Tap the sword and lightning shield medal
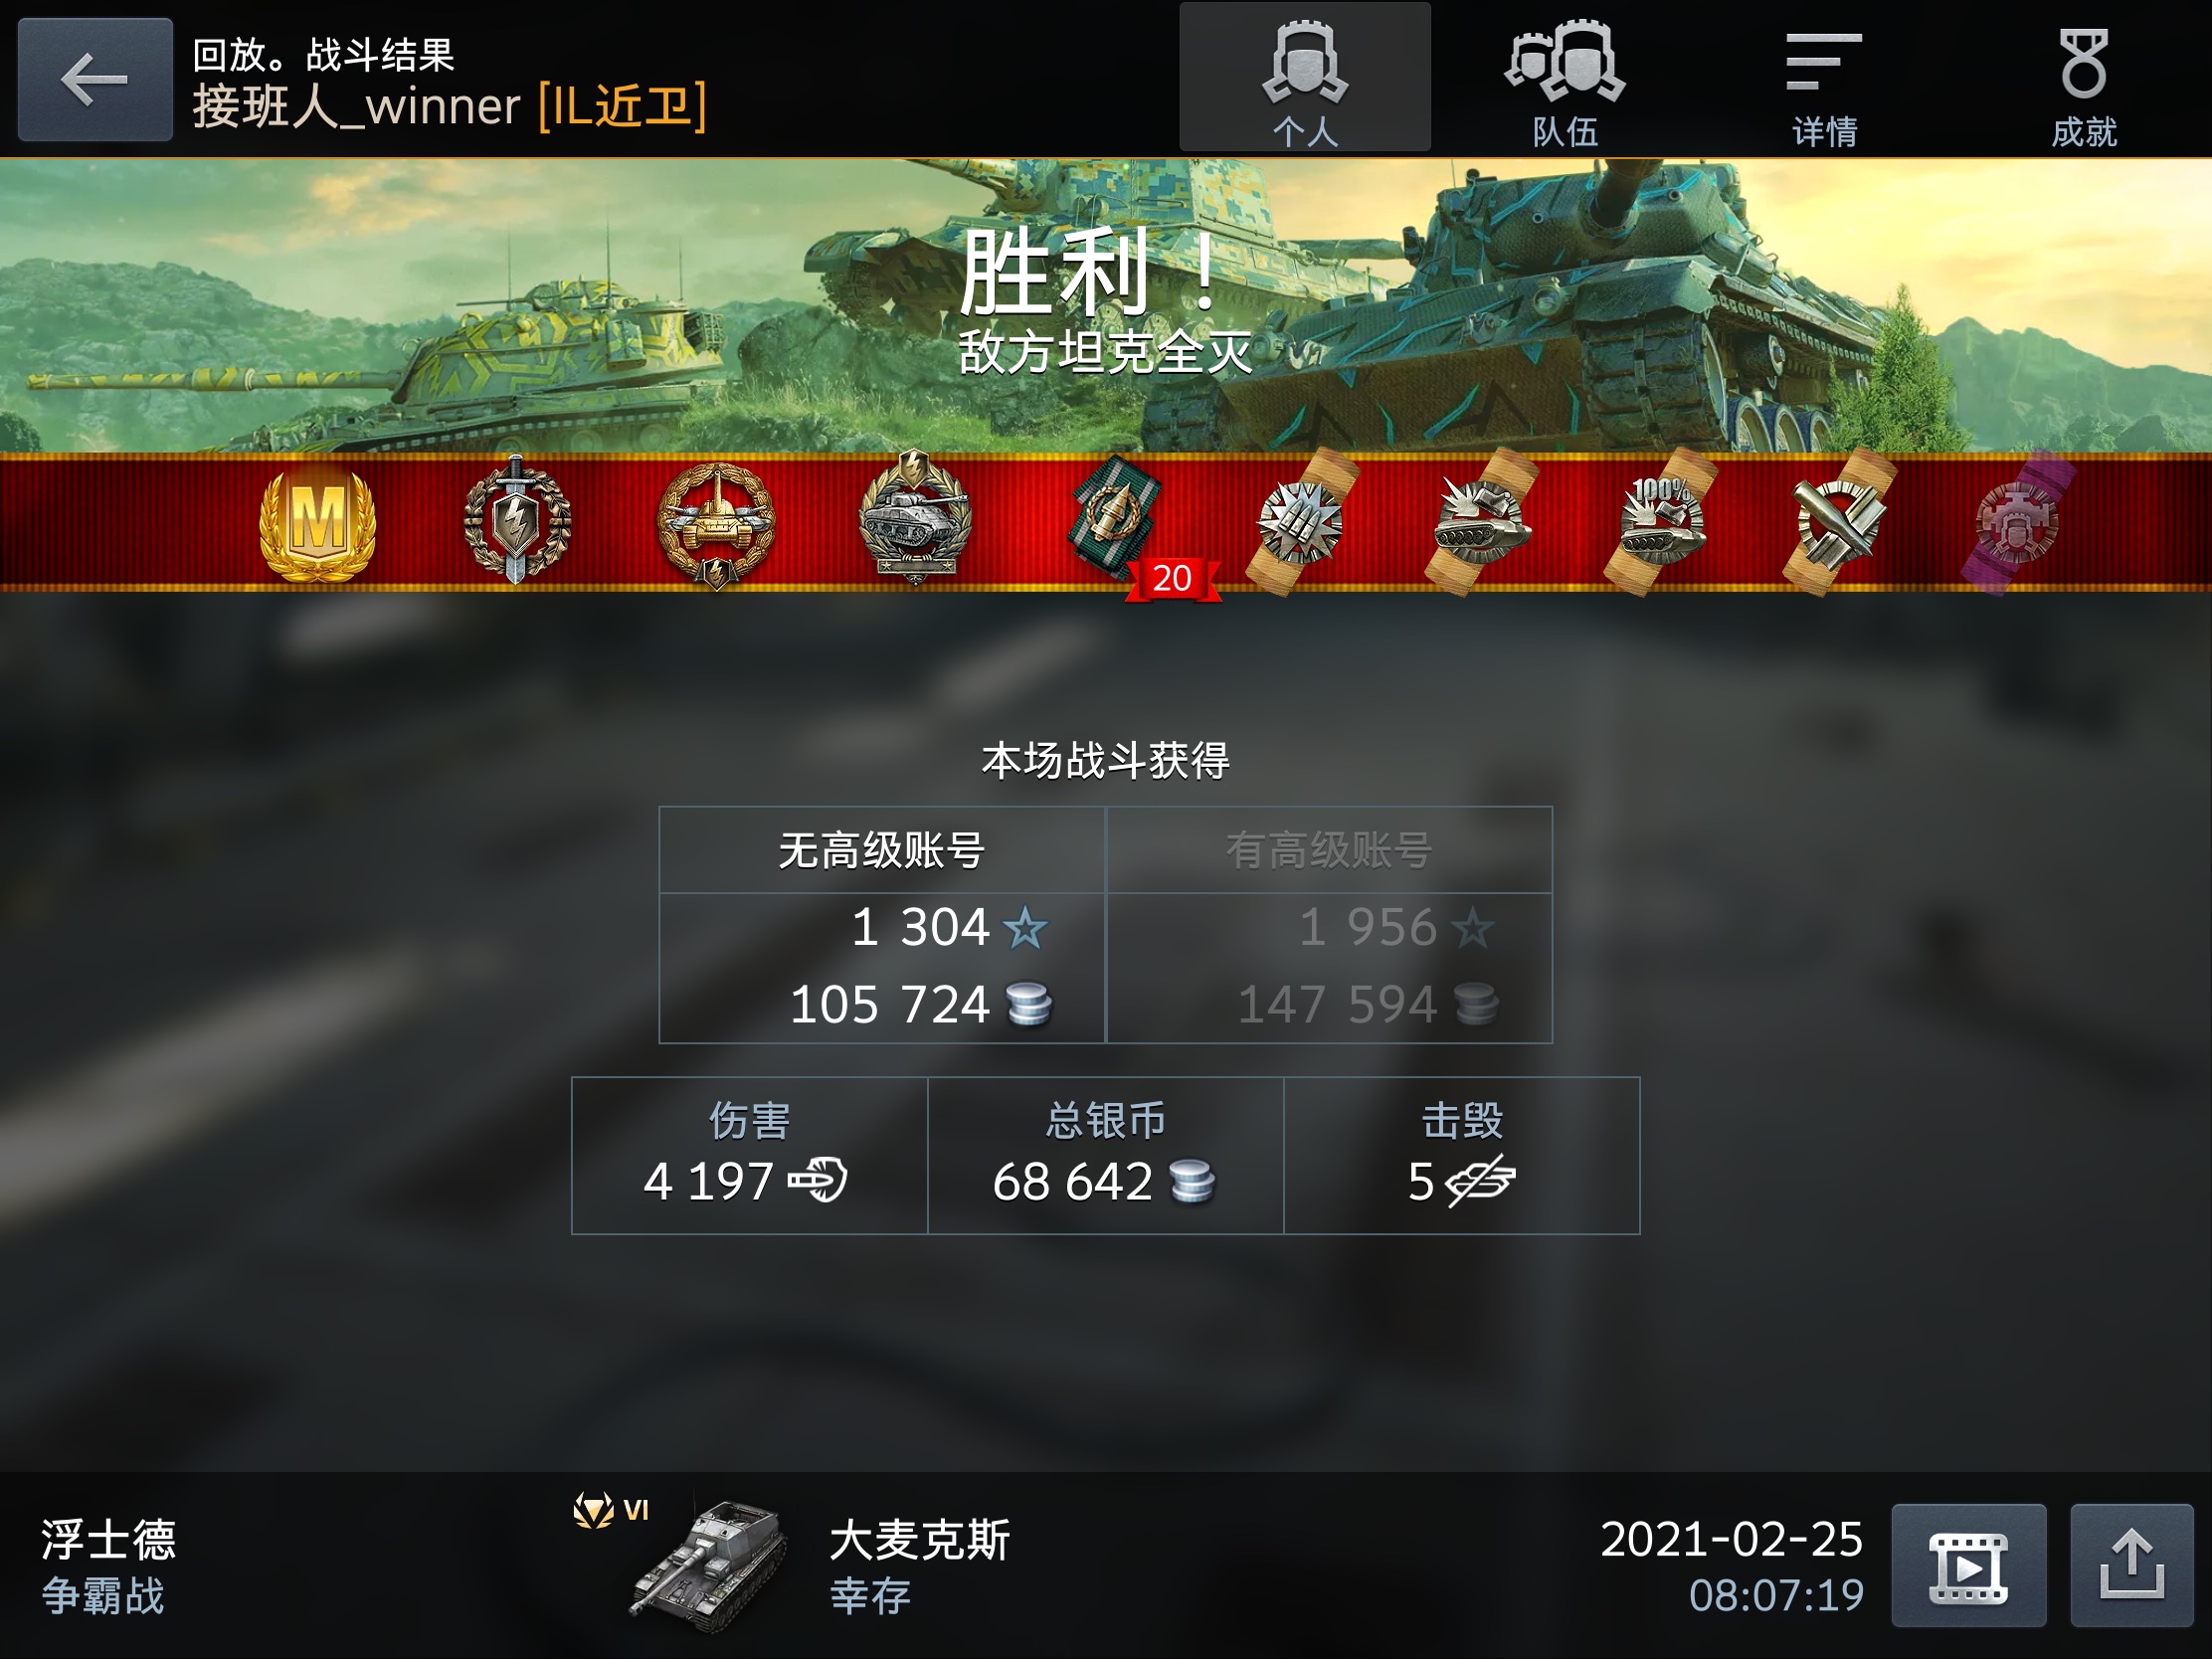 click(517, 520)
